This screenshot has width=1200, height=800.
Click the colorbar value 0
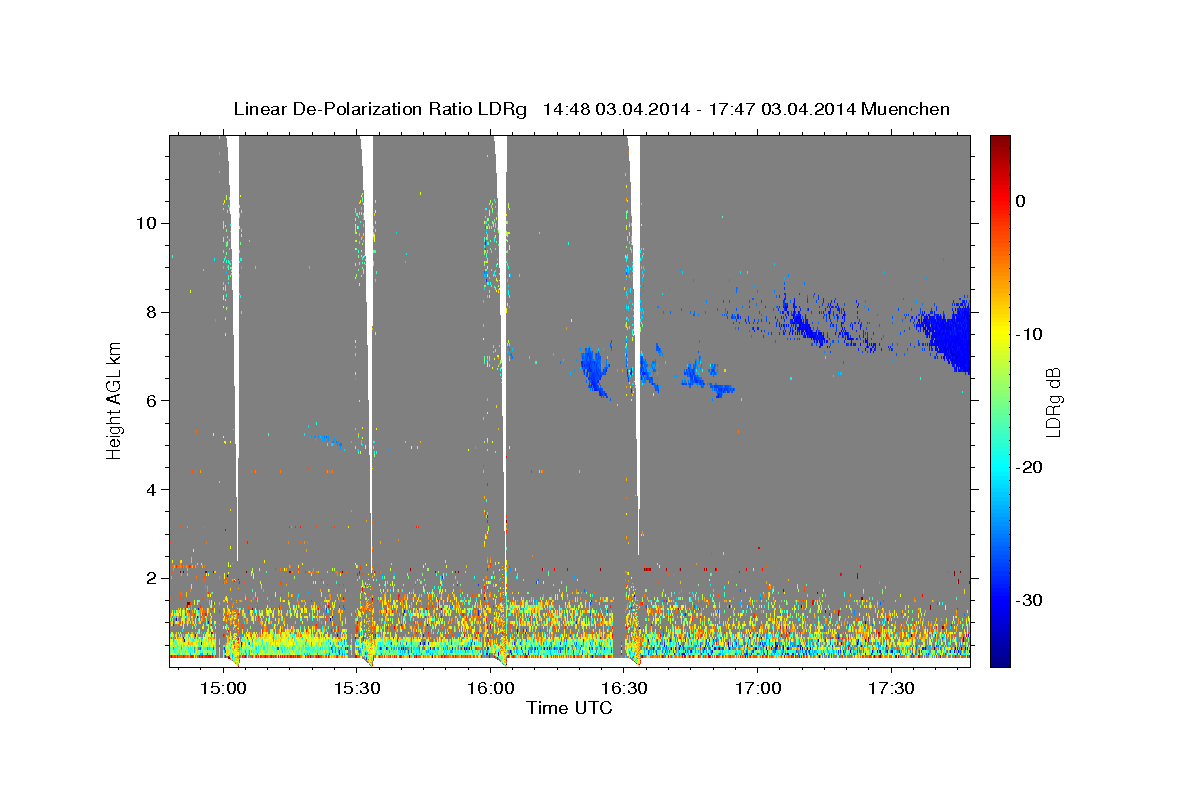1021,201
